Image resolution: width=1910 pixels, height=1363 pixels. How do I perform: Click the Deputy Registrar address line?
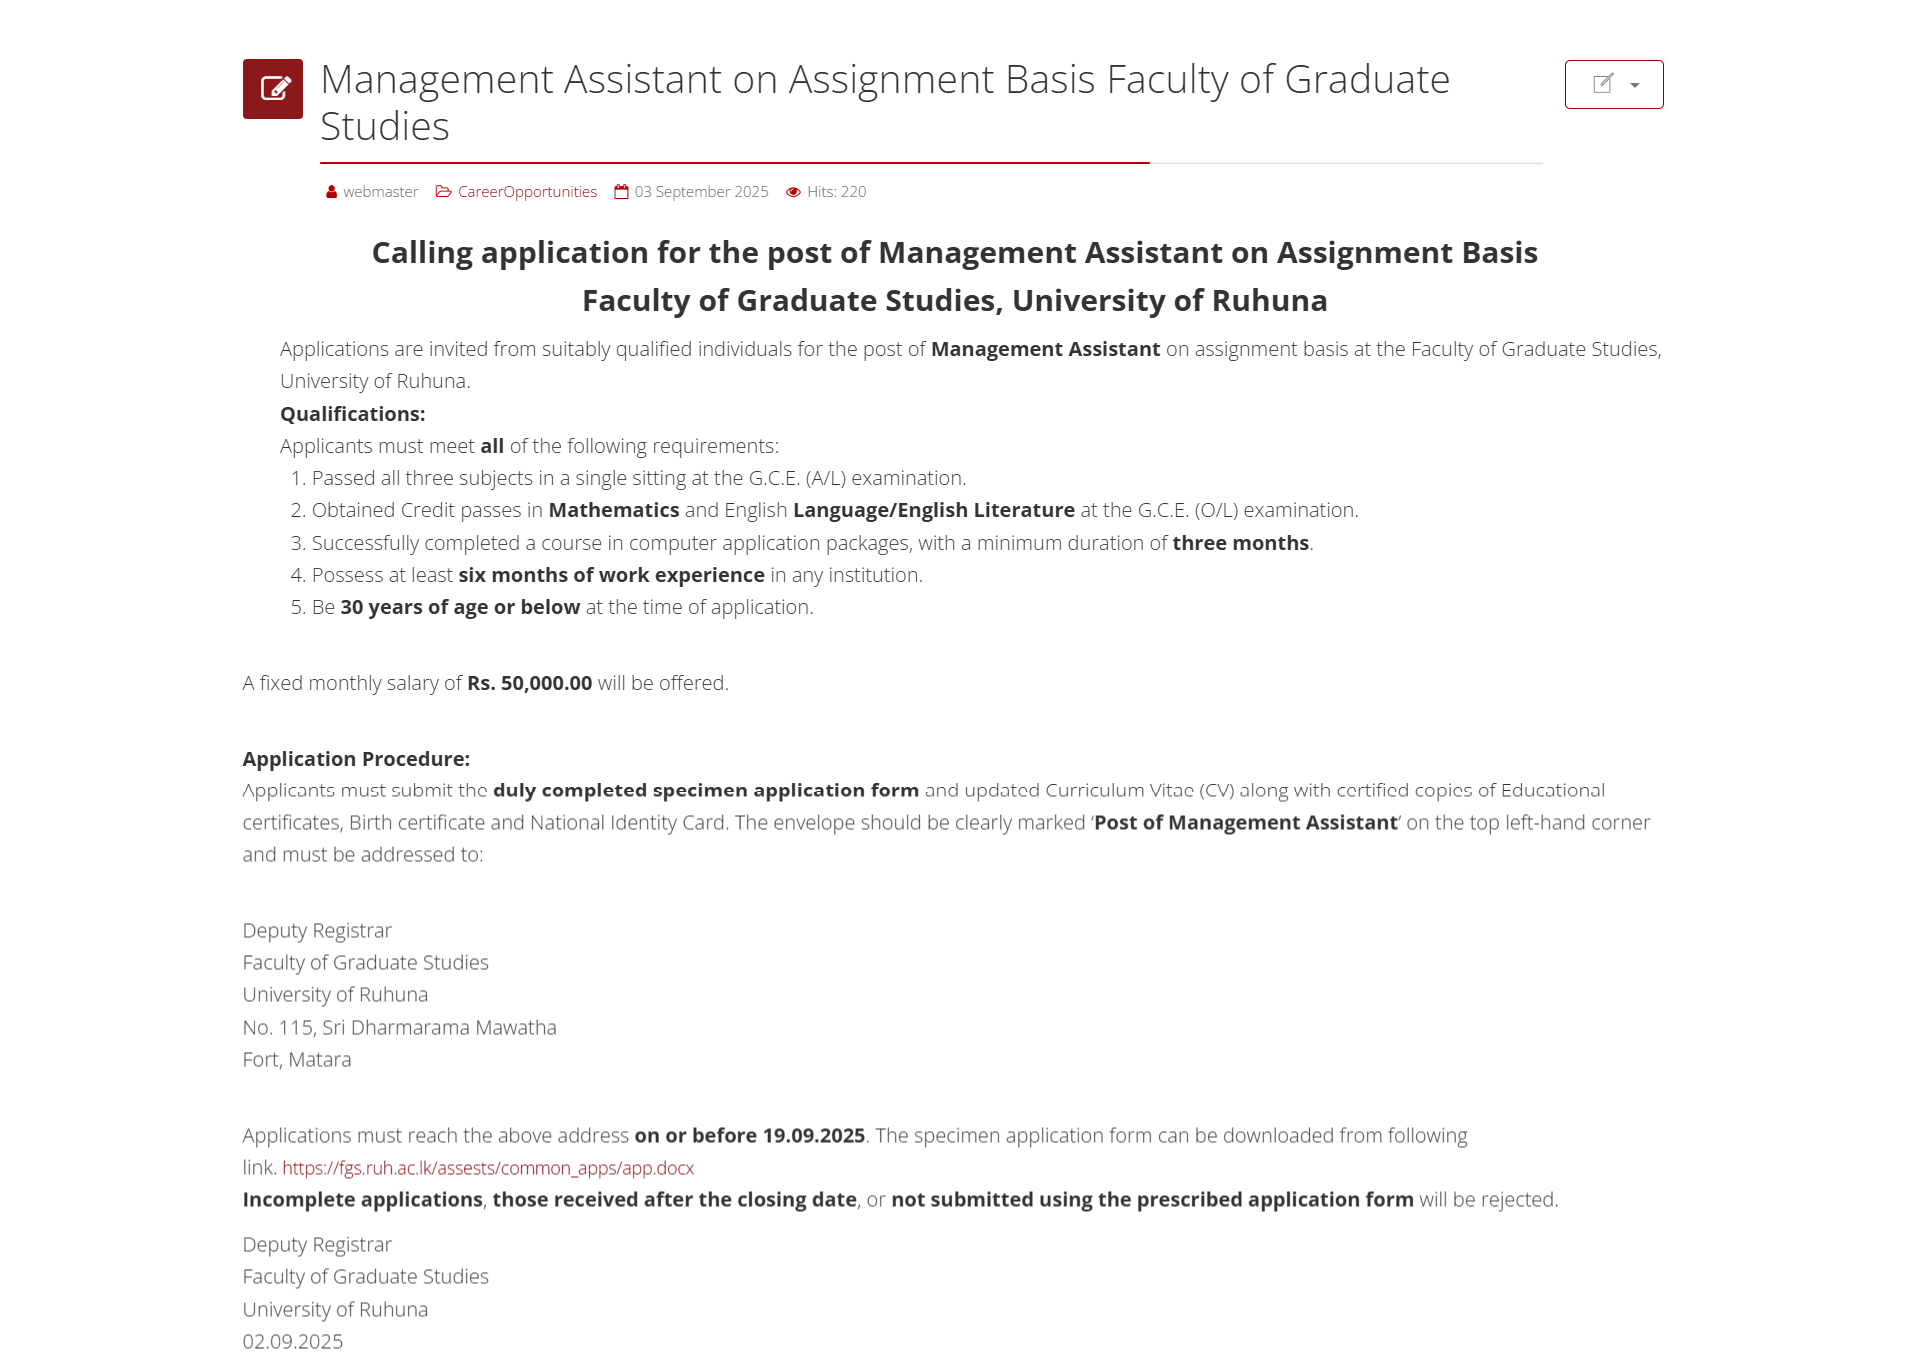pyautogui.click(x=317, y=930)
